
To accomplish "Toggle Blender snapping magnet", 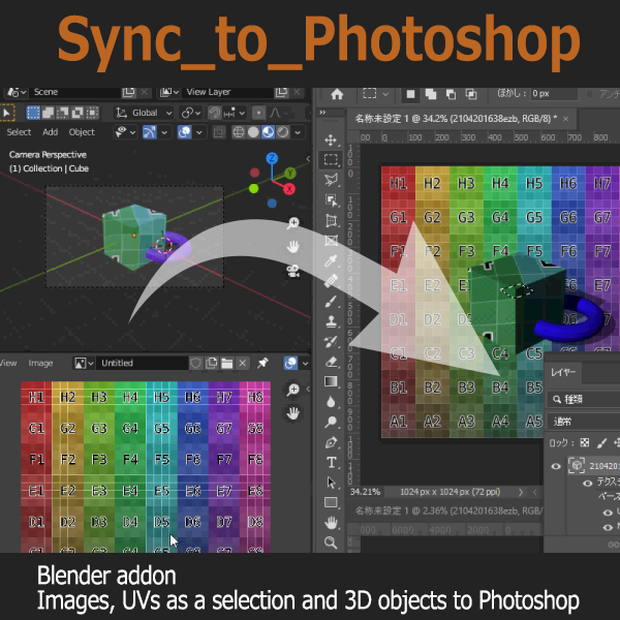I will (x=214, y=113).
